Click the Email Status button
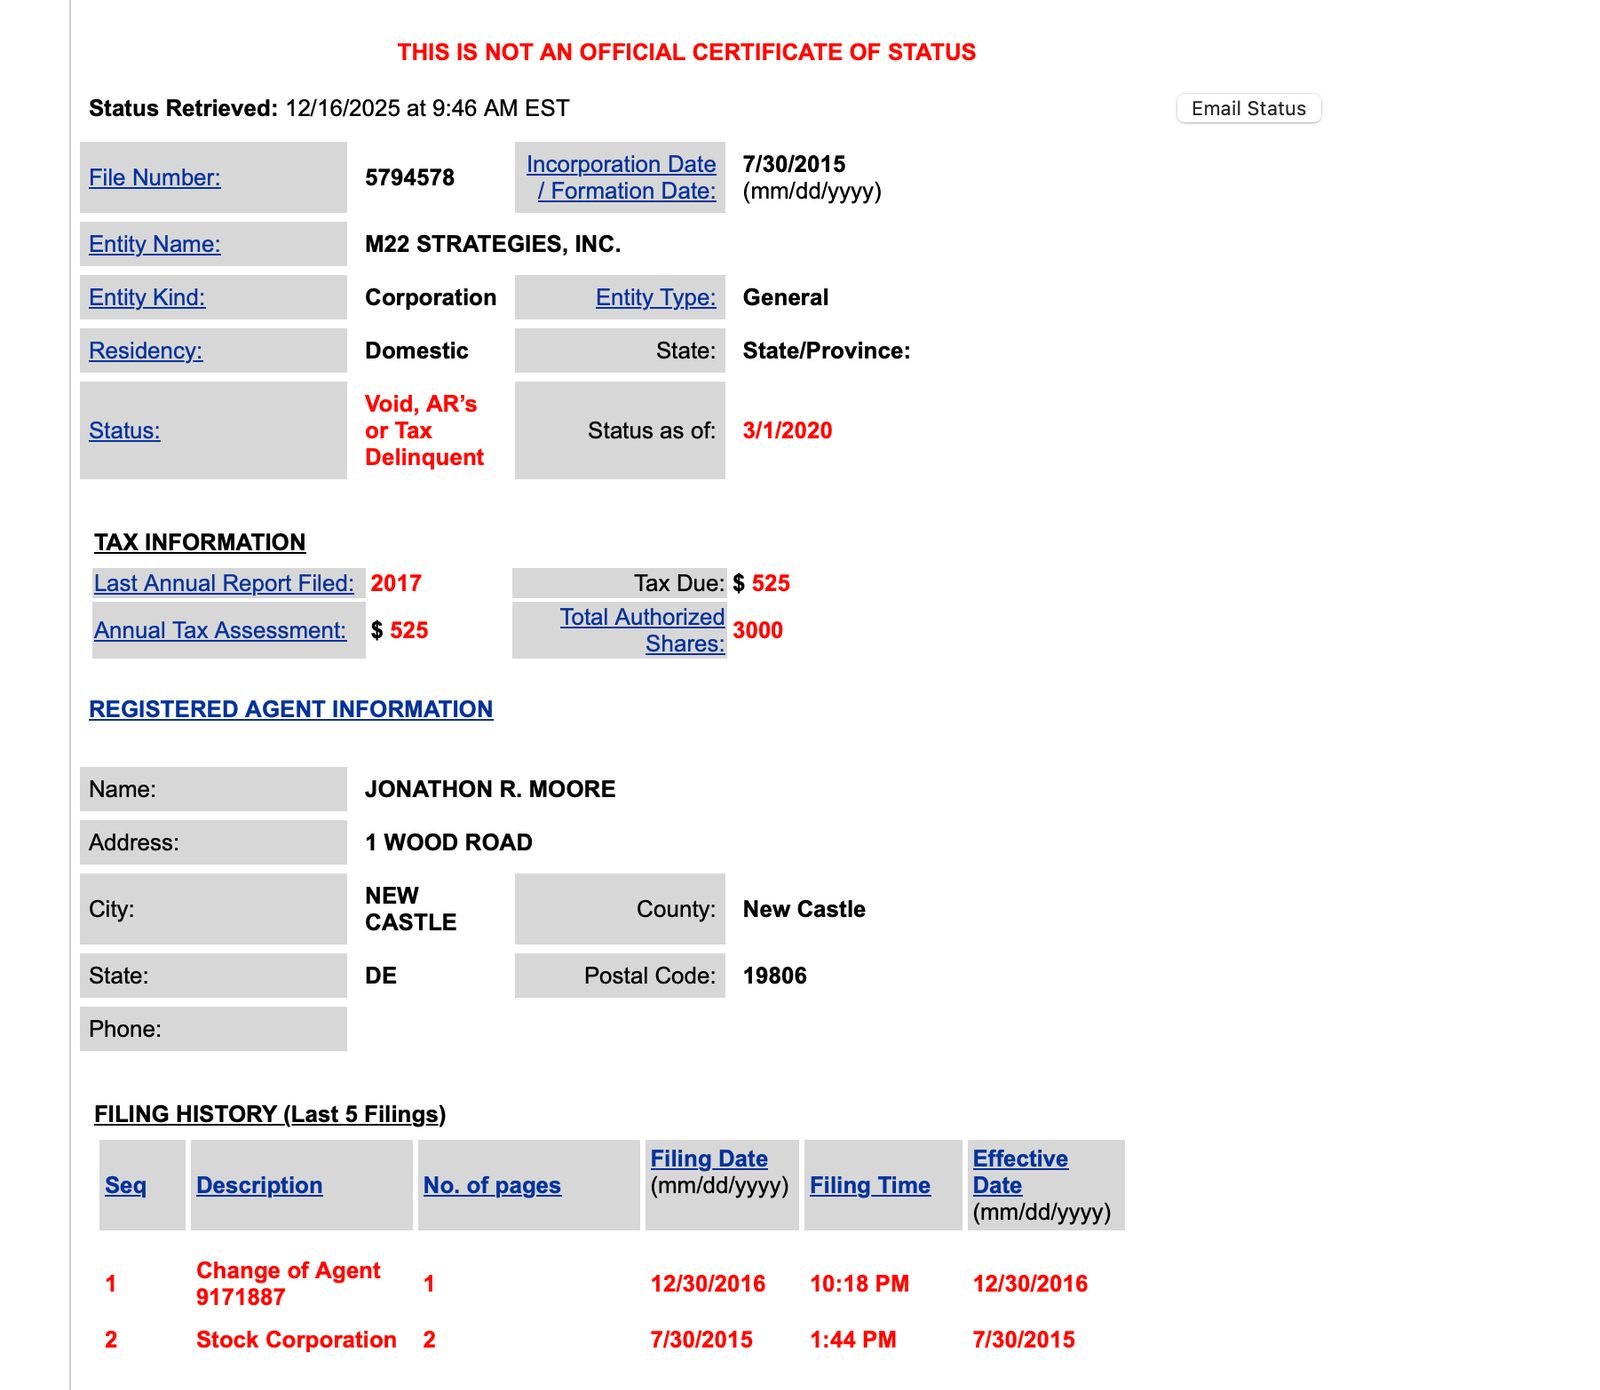Image resolution: width=1600 pixels, height=1390 pixels. tap(1248, 108)
